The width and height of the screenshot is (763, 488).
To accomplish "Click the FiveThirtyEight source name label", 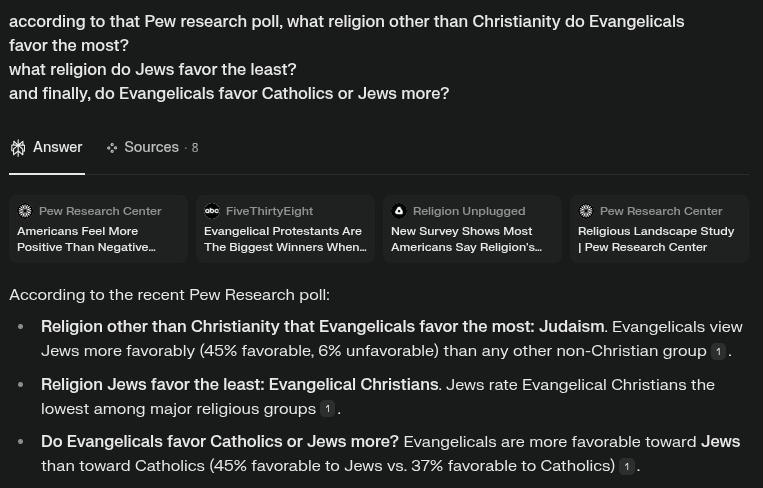I will (270, 211).
